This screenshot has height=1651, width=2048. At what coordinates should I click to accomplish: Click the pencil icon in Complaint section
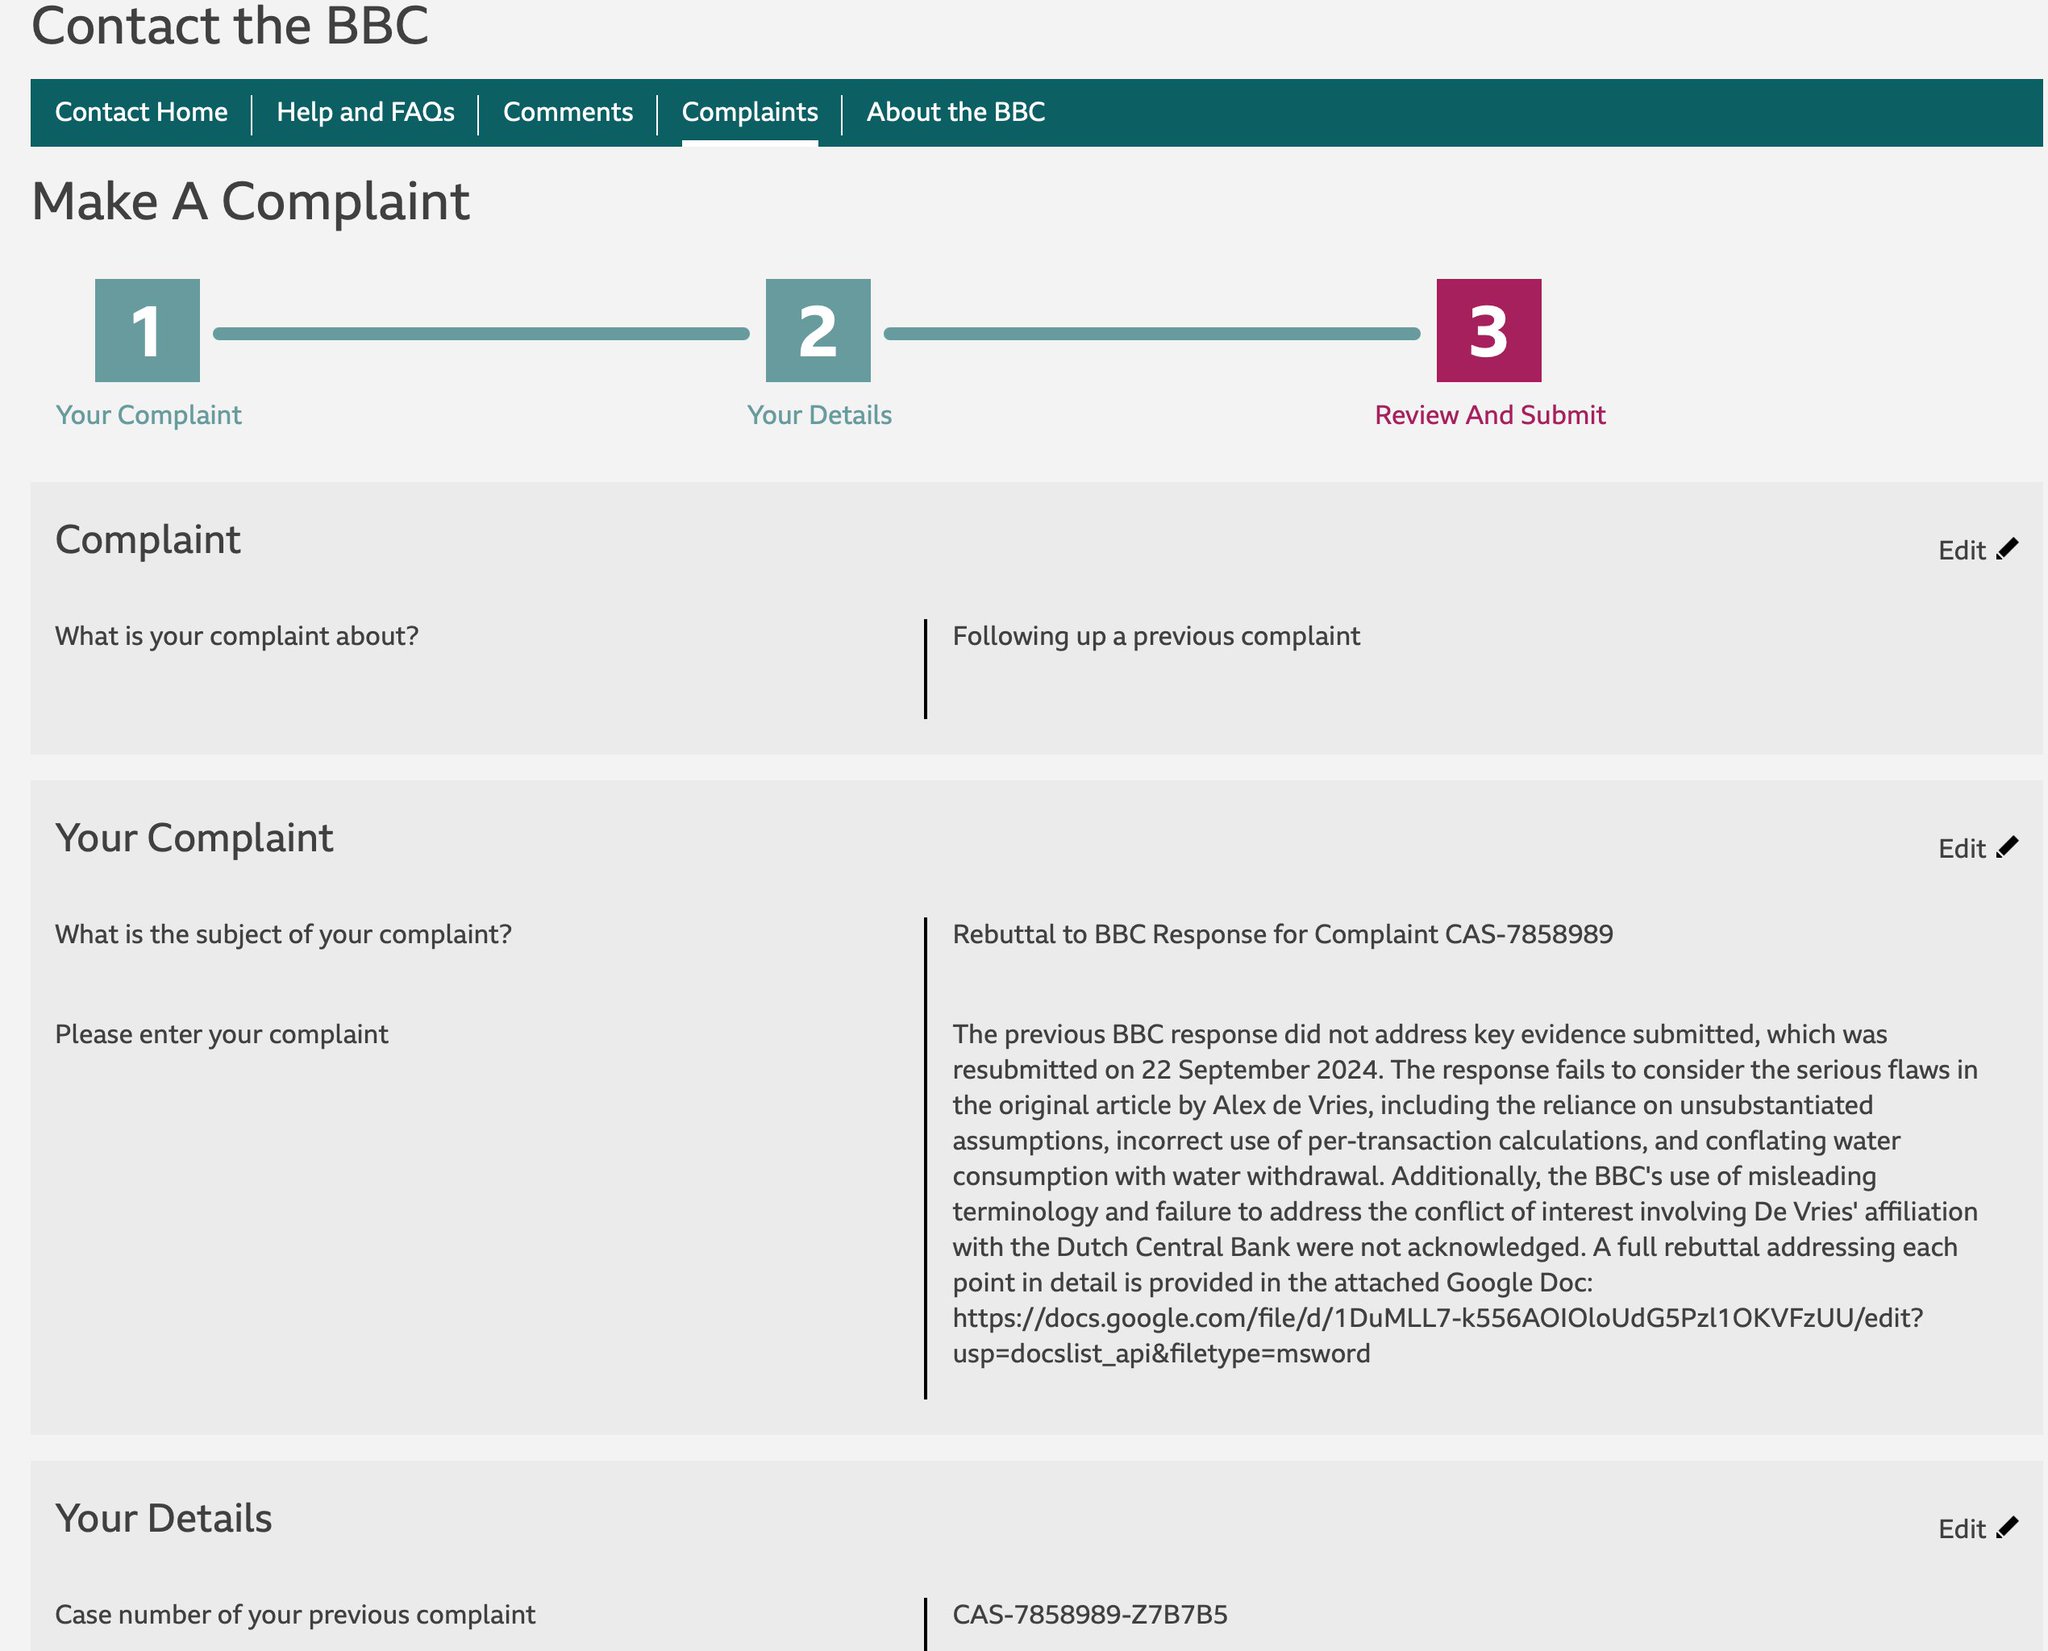point(2007,549)
